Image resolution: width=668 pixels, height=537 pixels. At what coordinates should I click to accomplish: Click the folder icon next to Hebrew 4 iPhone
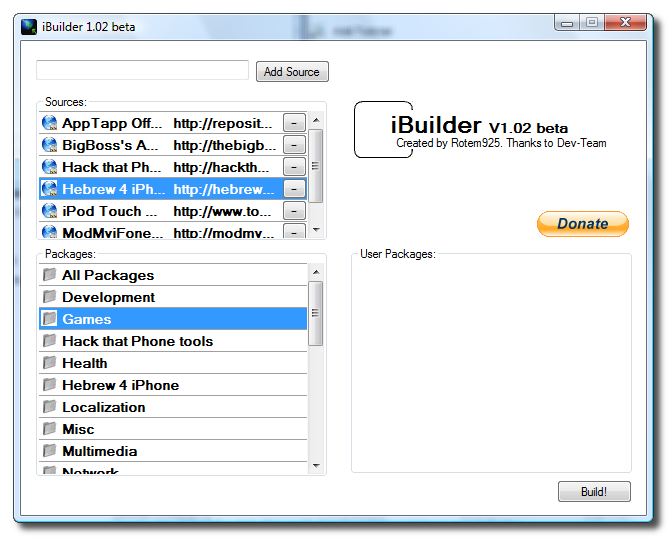(49, 385)
